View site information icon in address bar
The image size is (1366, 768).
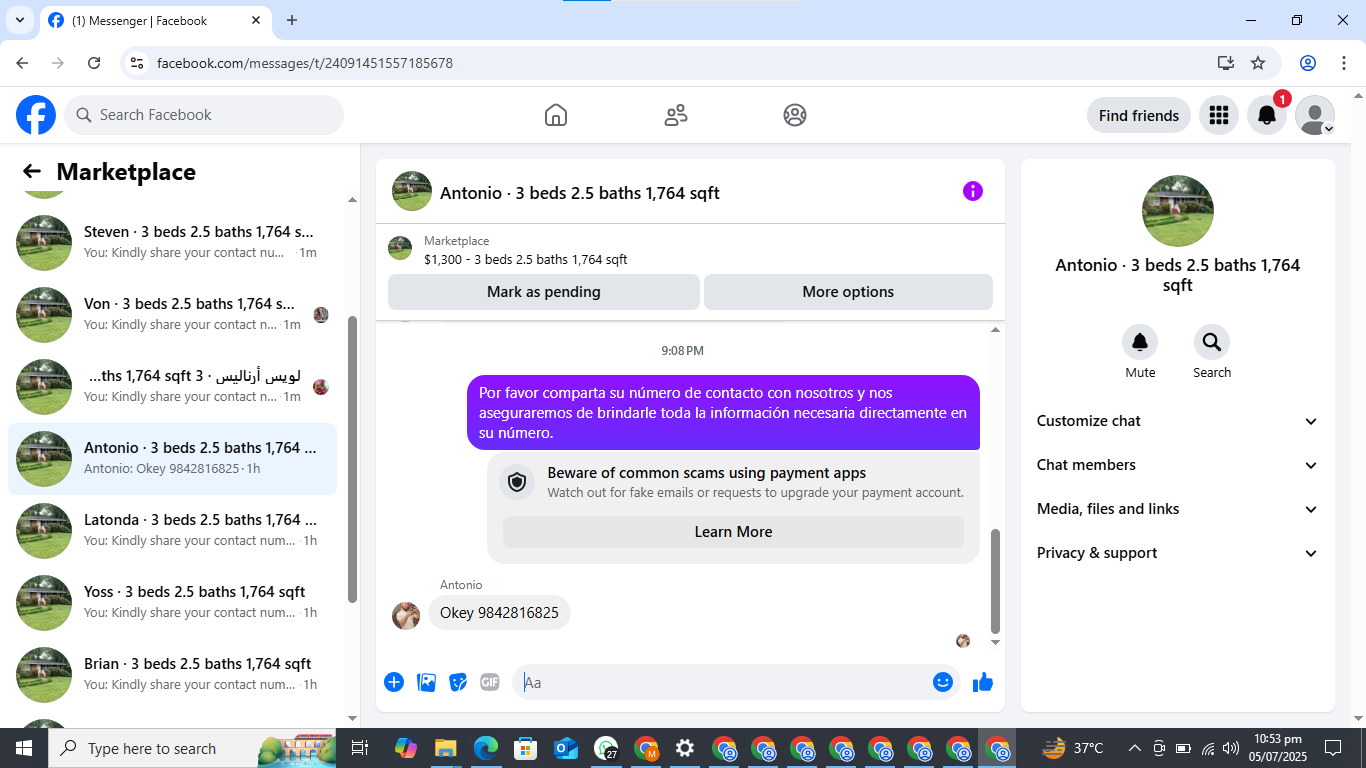[x=138, y=63]
